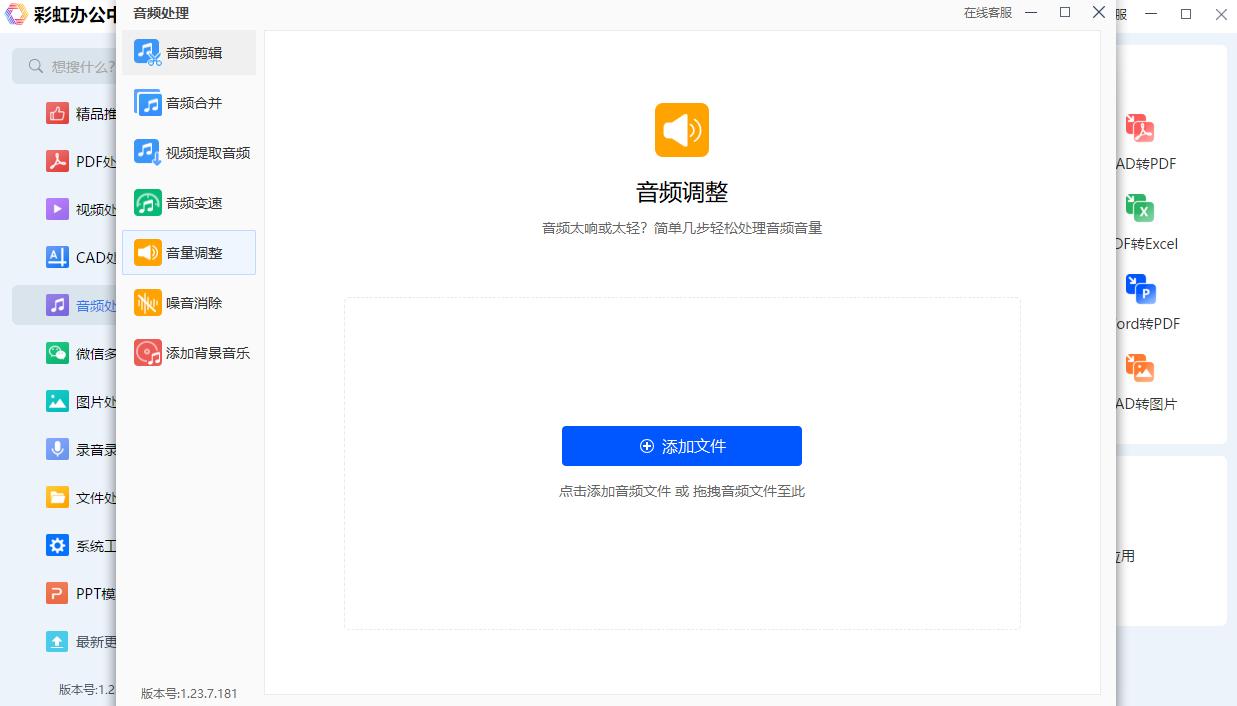This screenshot has width=1237, height=706.
Task: Click the 添加文件 add file button
Action: tap(681, 446)
